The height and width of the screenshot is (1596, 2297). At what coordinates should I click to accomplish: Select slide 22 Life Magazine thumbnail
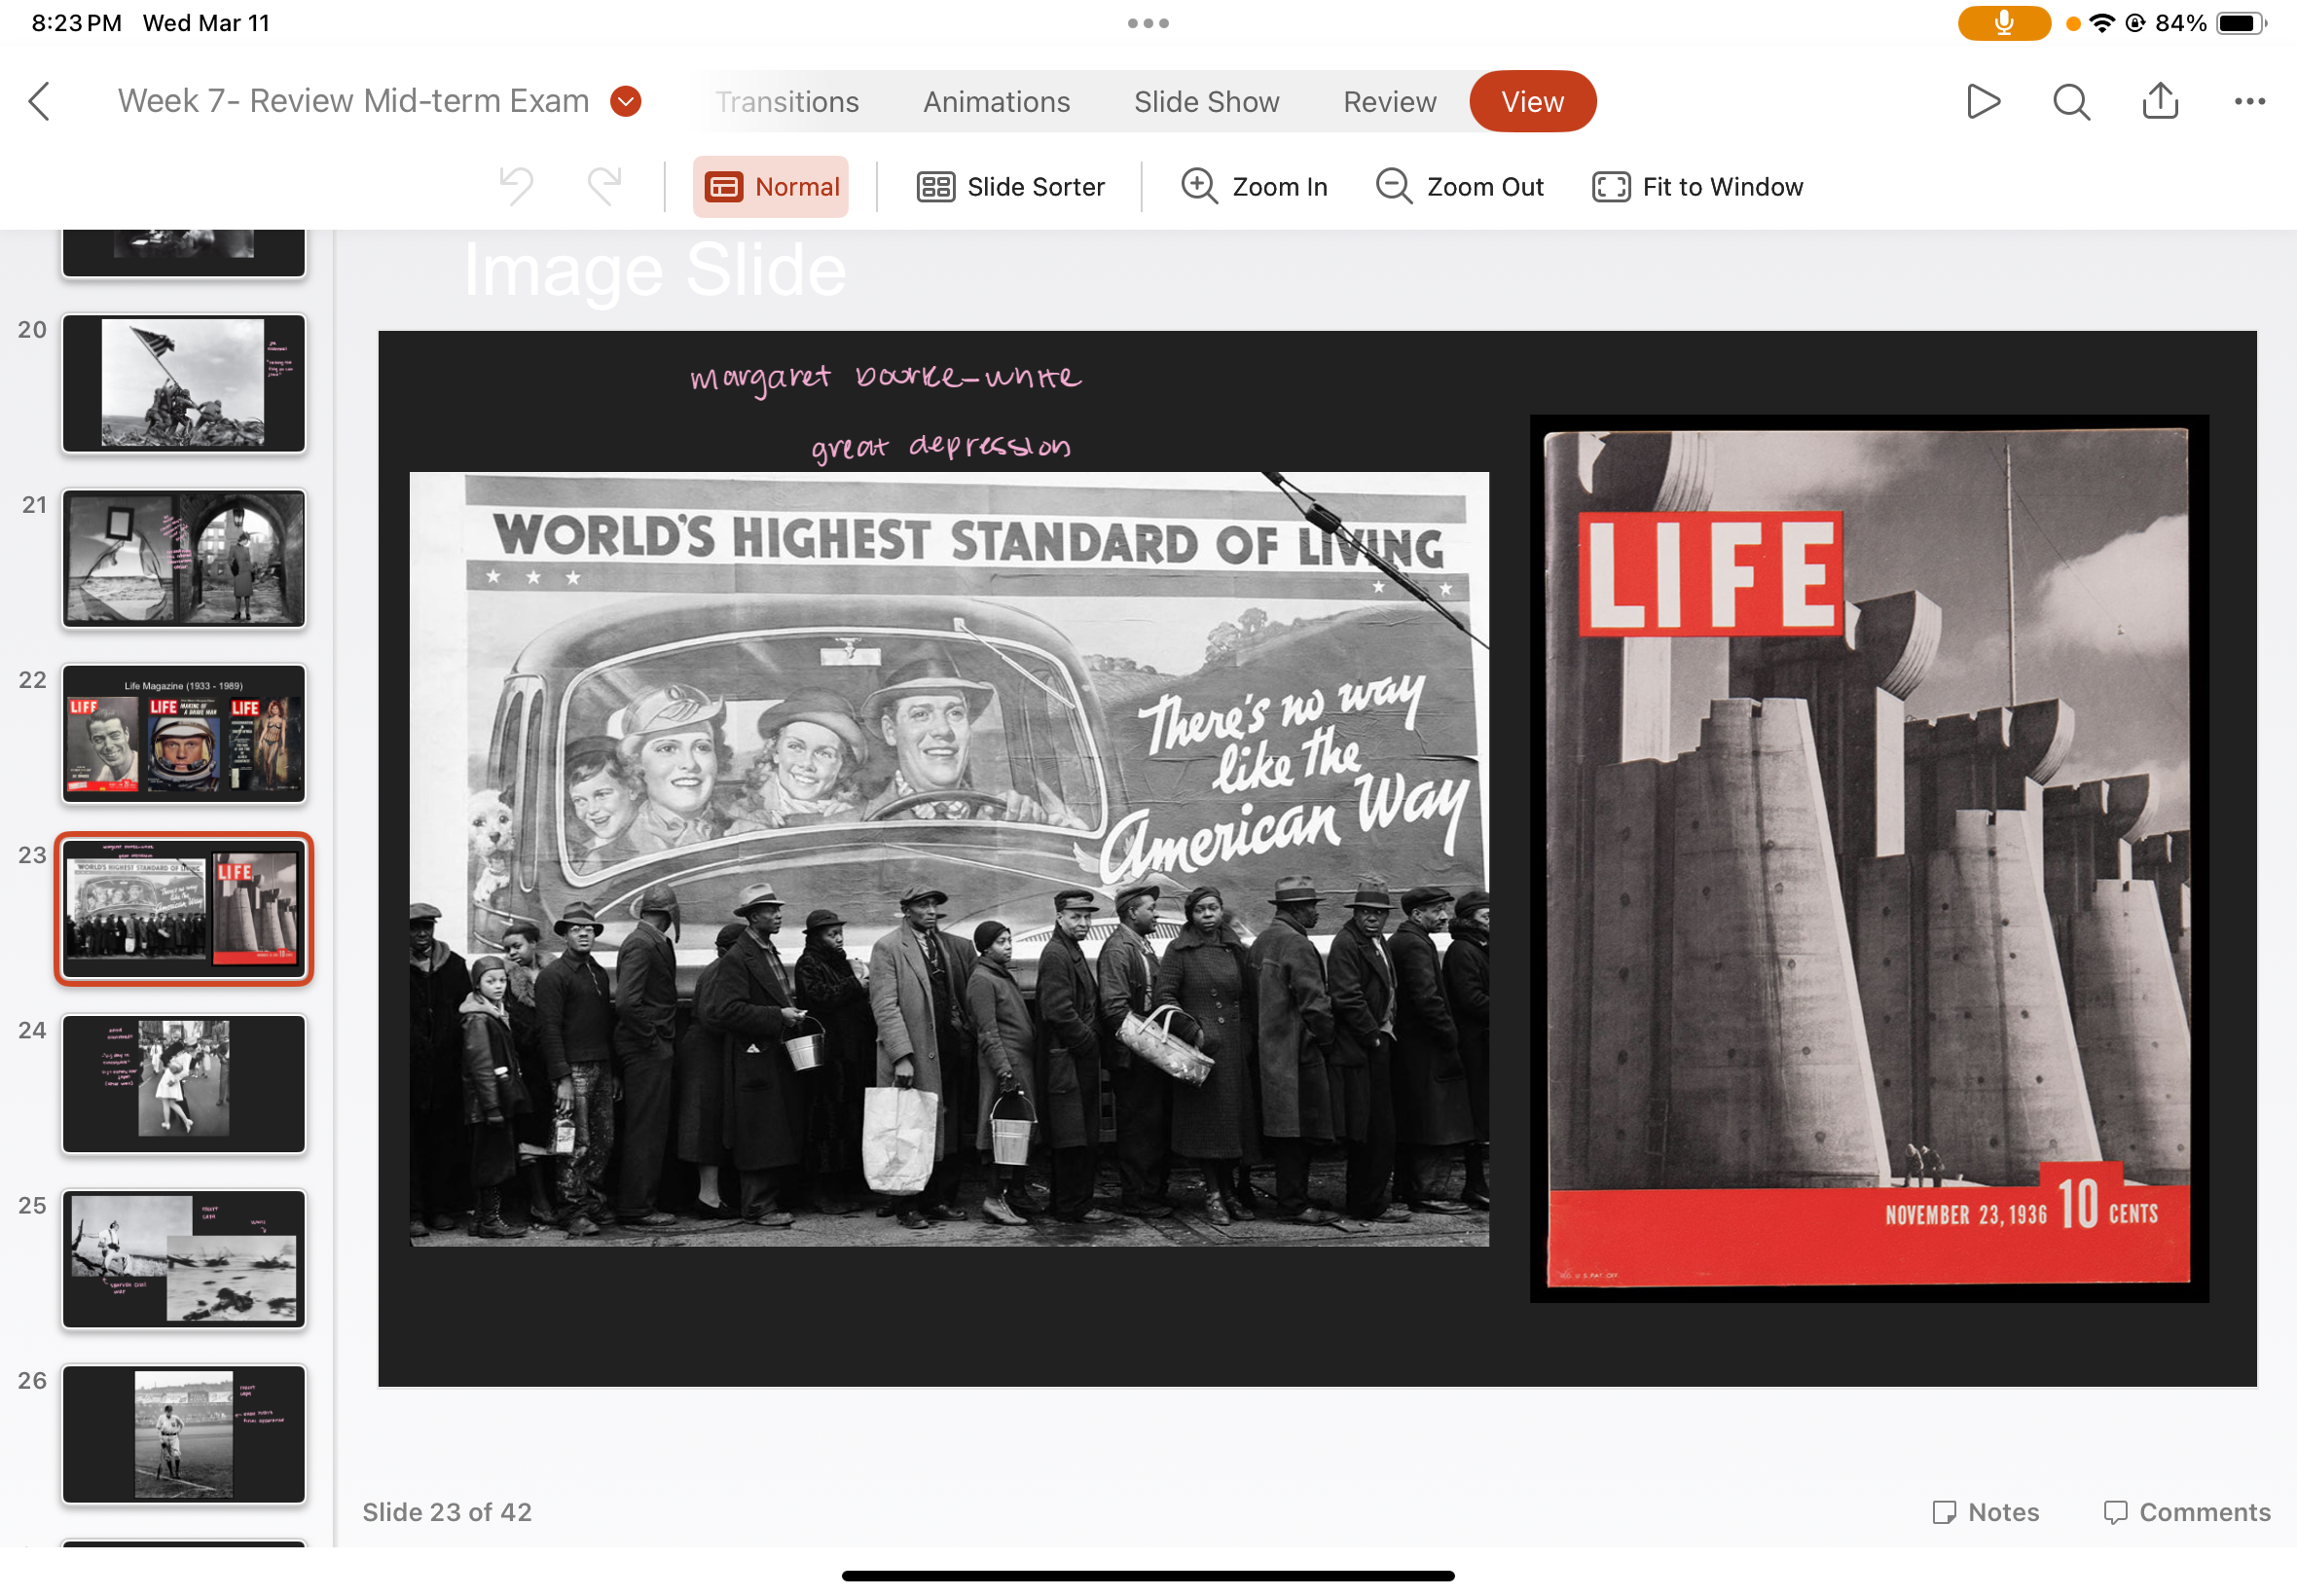coord(184,733)
